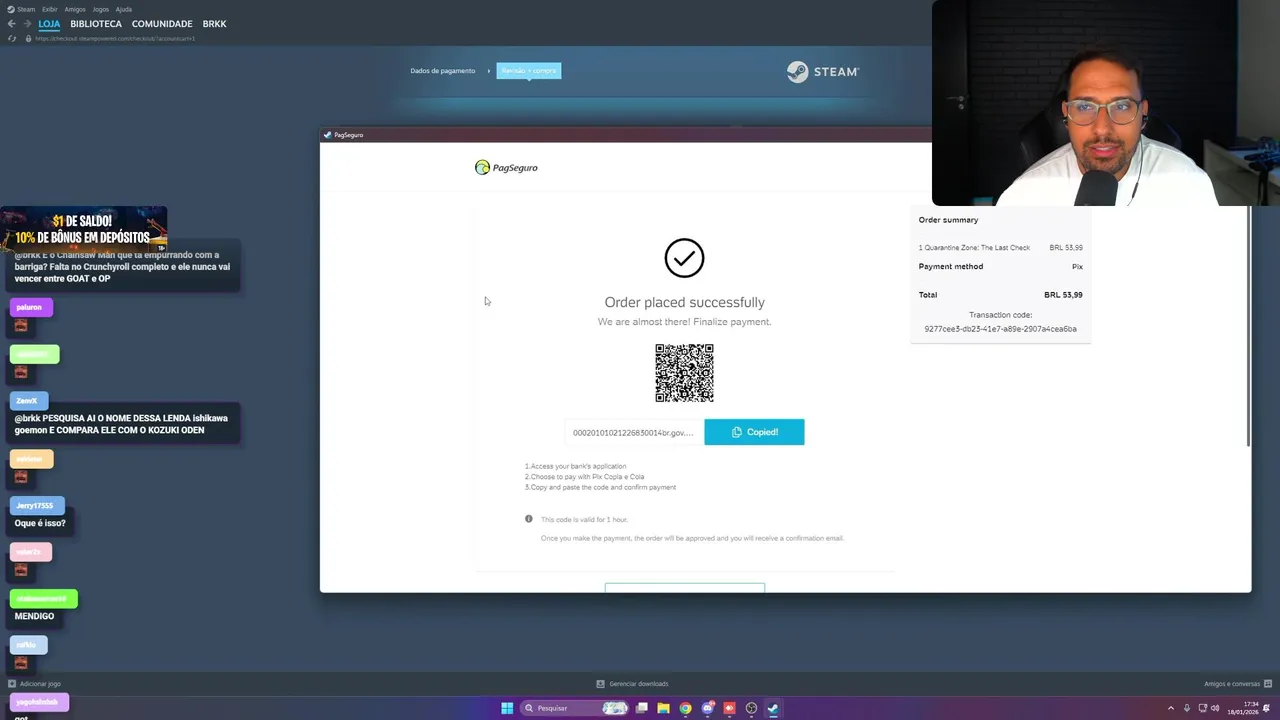Open the red app icon in the taskbar
The height and width of the screenshot is (720, 1280).
click(729, 708)
